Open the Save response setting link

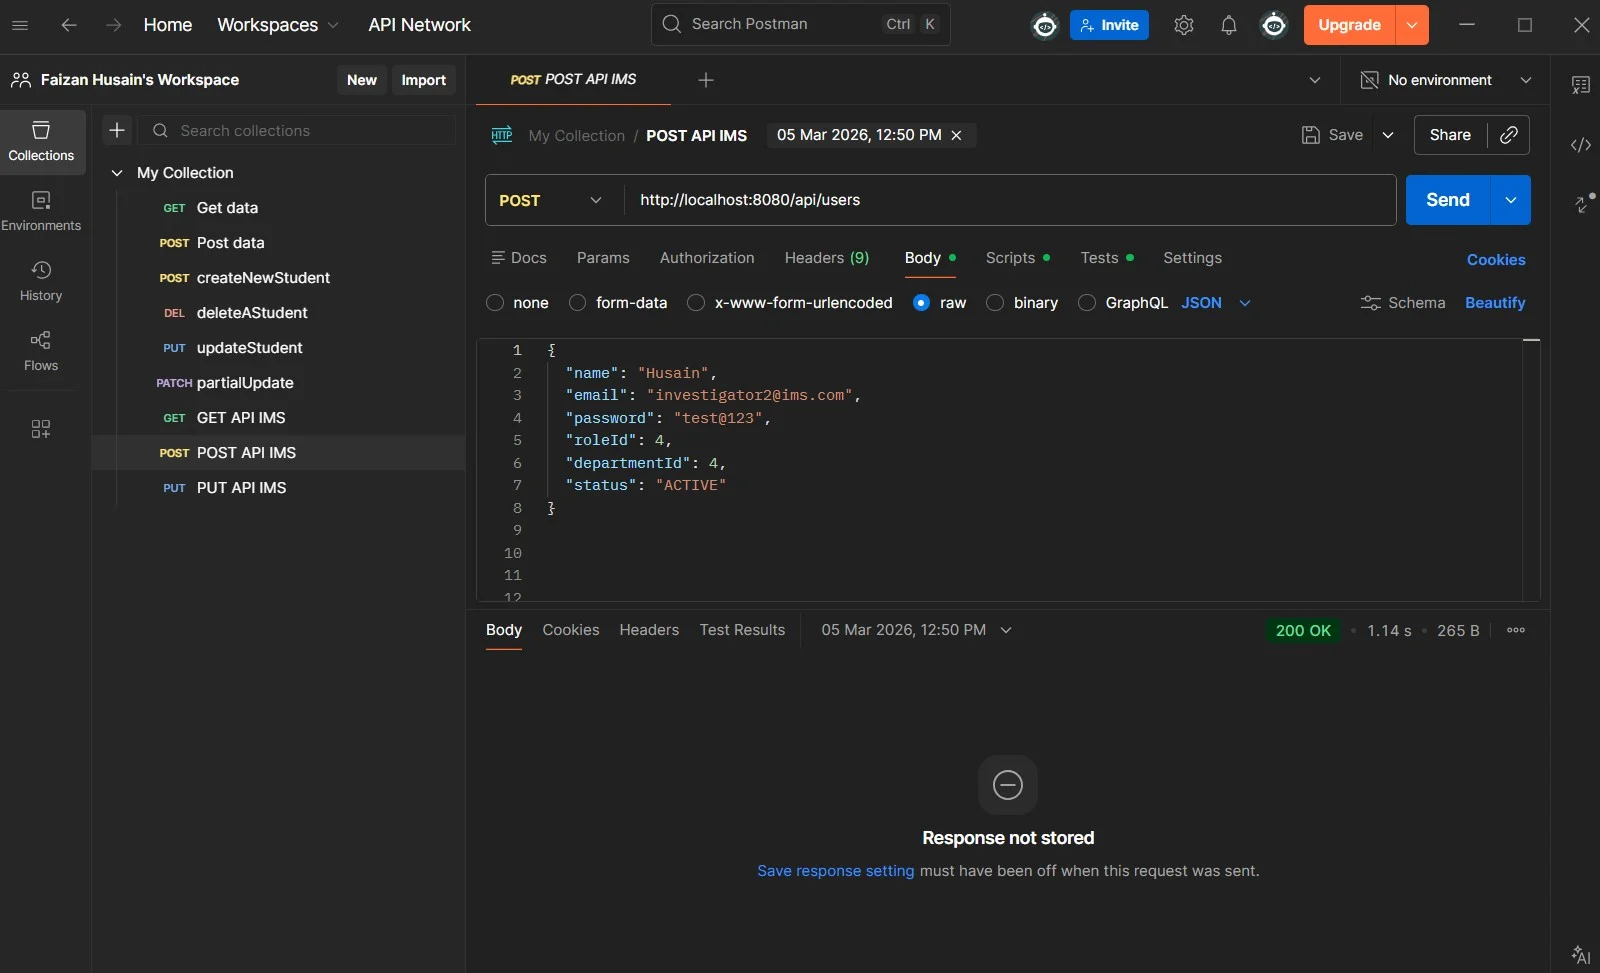click(x=835, y=871)
